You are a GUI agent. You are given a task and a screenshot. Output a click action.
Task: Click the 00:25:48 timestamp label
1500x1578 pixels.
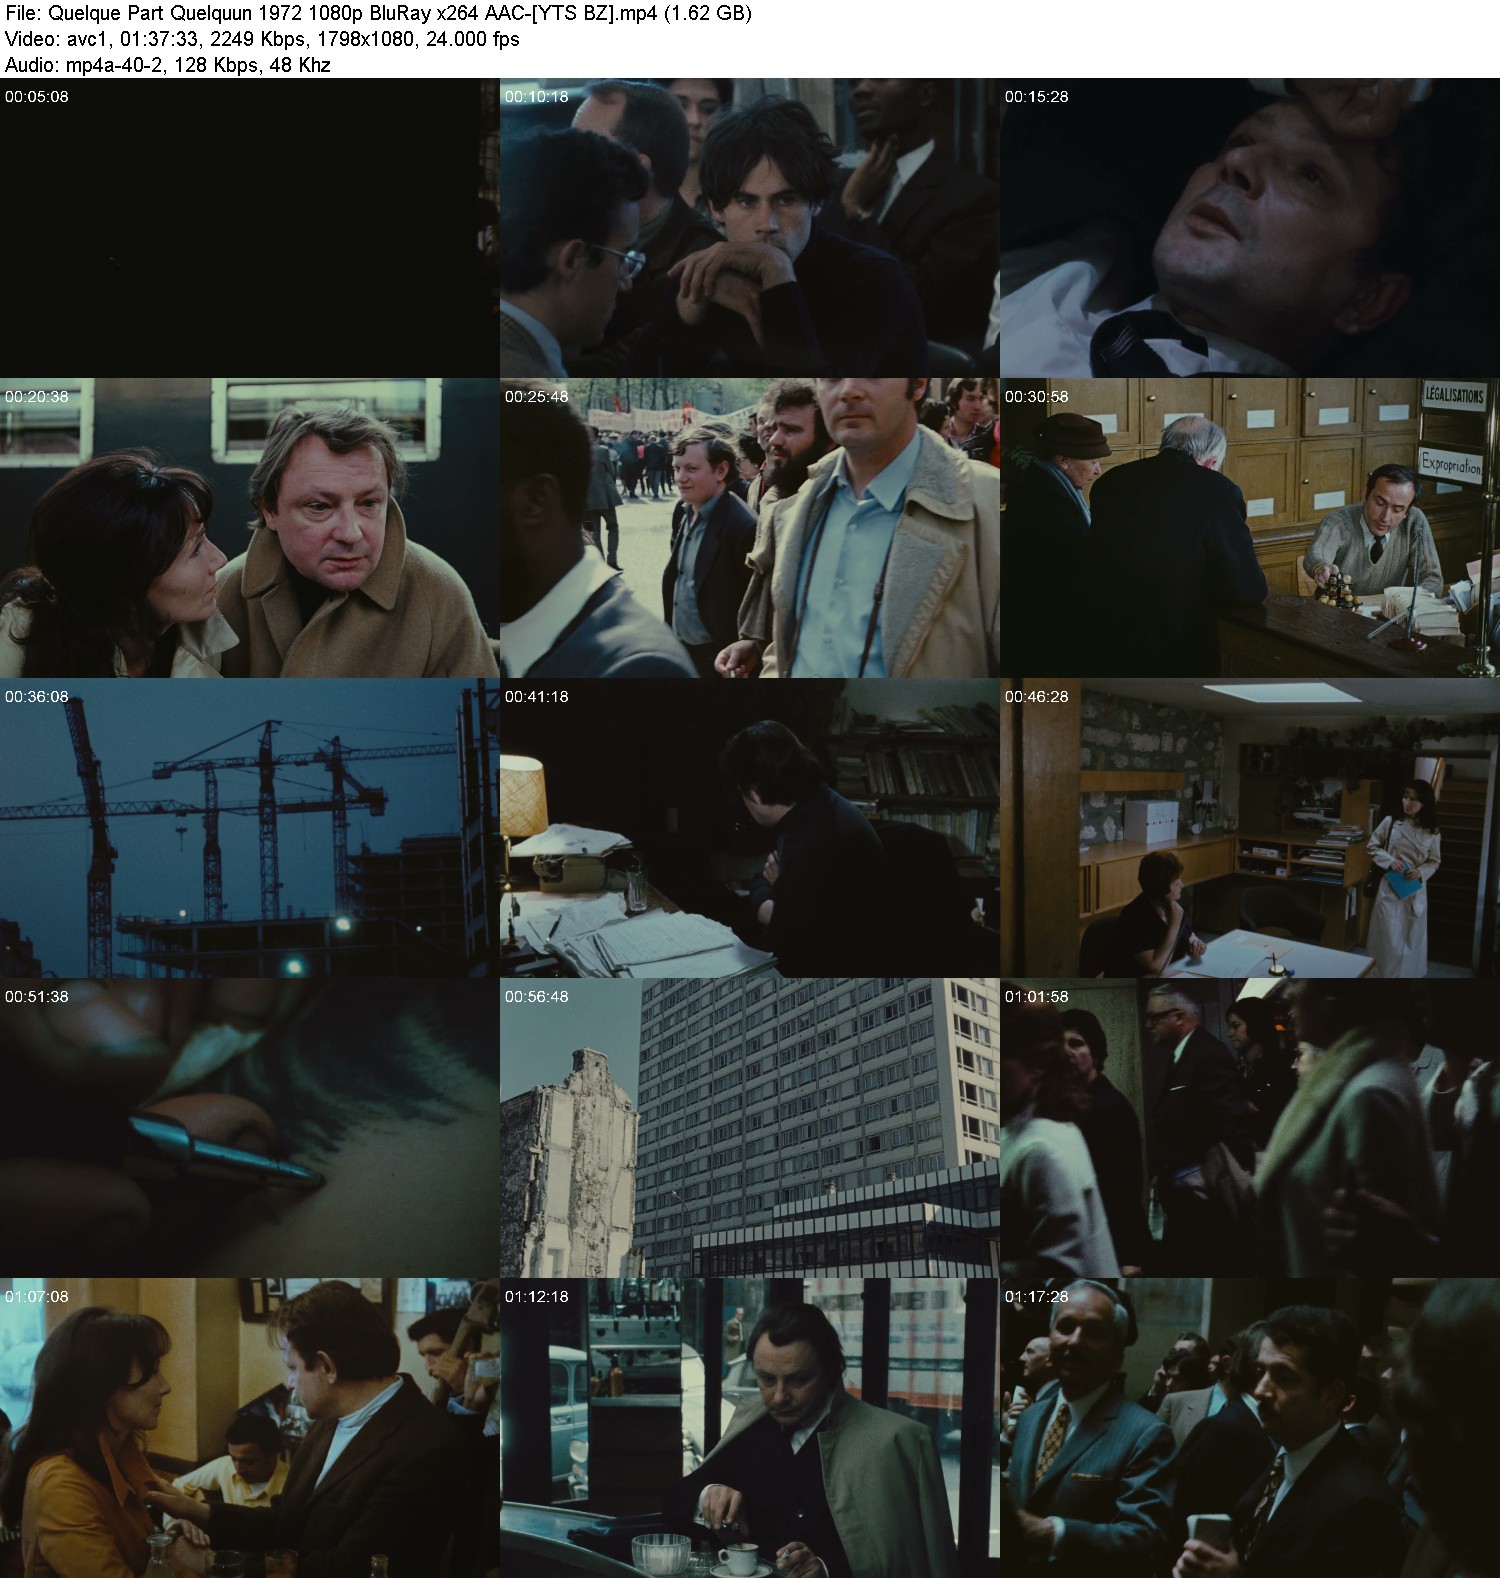coord(537,397)
